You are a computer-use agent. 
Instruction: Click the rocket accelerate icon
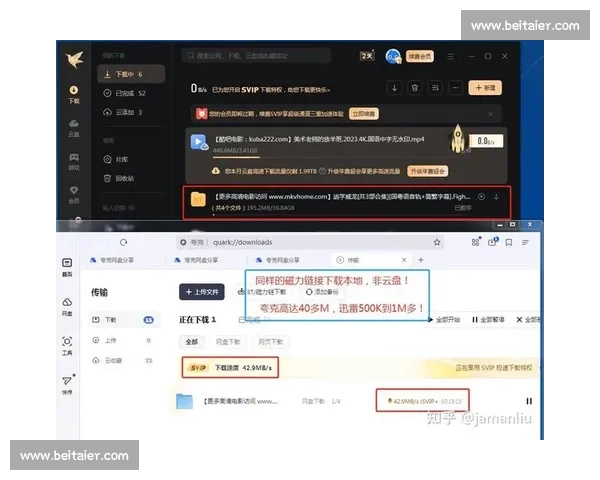tap(457, 139)
